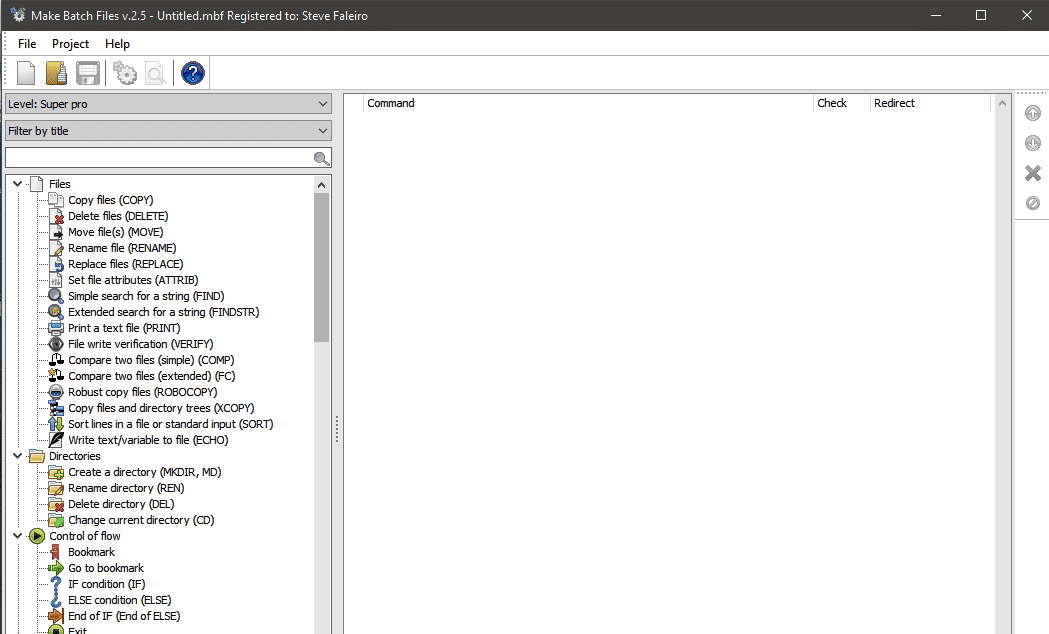Click the Compare two files (COMP) icon
The width and height of the screenshot is (1049, 634).
tap(56, 360)
